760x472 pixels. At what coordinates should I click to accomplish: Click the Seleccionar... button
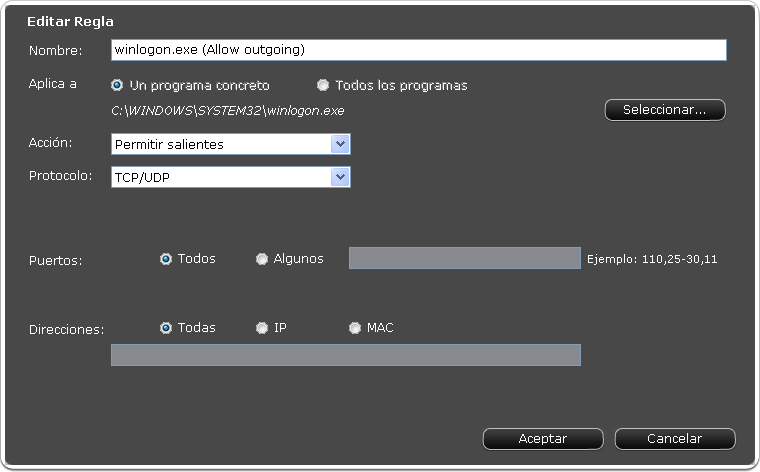665,110
